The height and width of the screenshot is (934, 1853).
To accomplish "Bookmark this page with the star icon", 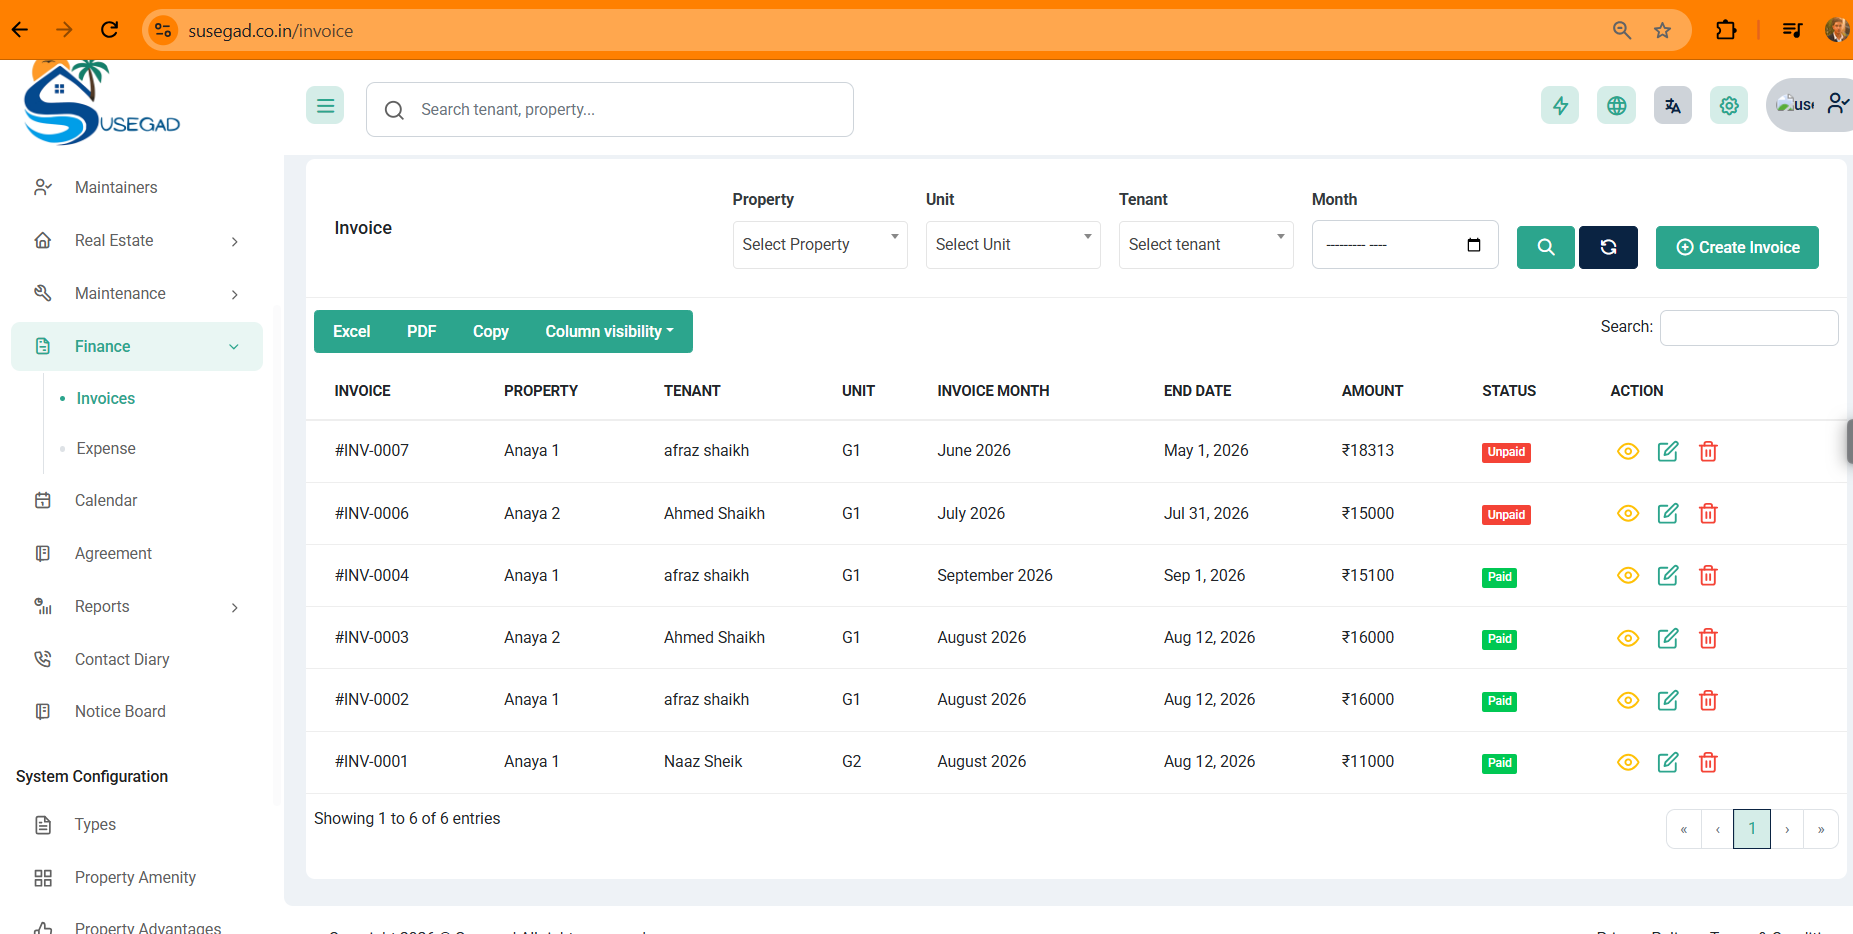I will tap(1662, 30).
